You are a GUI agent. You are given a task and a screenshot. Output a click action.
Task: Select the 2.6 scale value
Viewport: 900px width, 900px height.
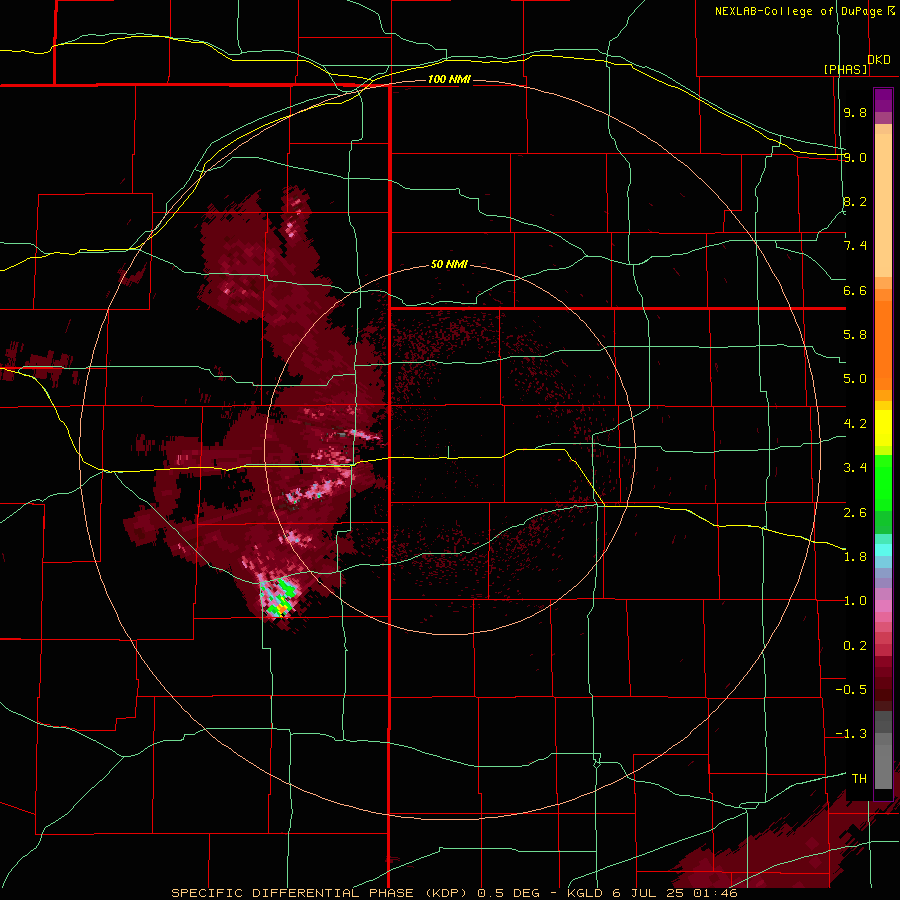pos(855,512)
